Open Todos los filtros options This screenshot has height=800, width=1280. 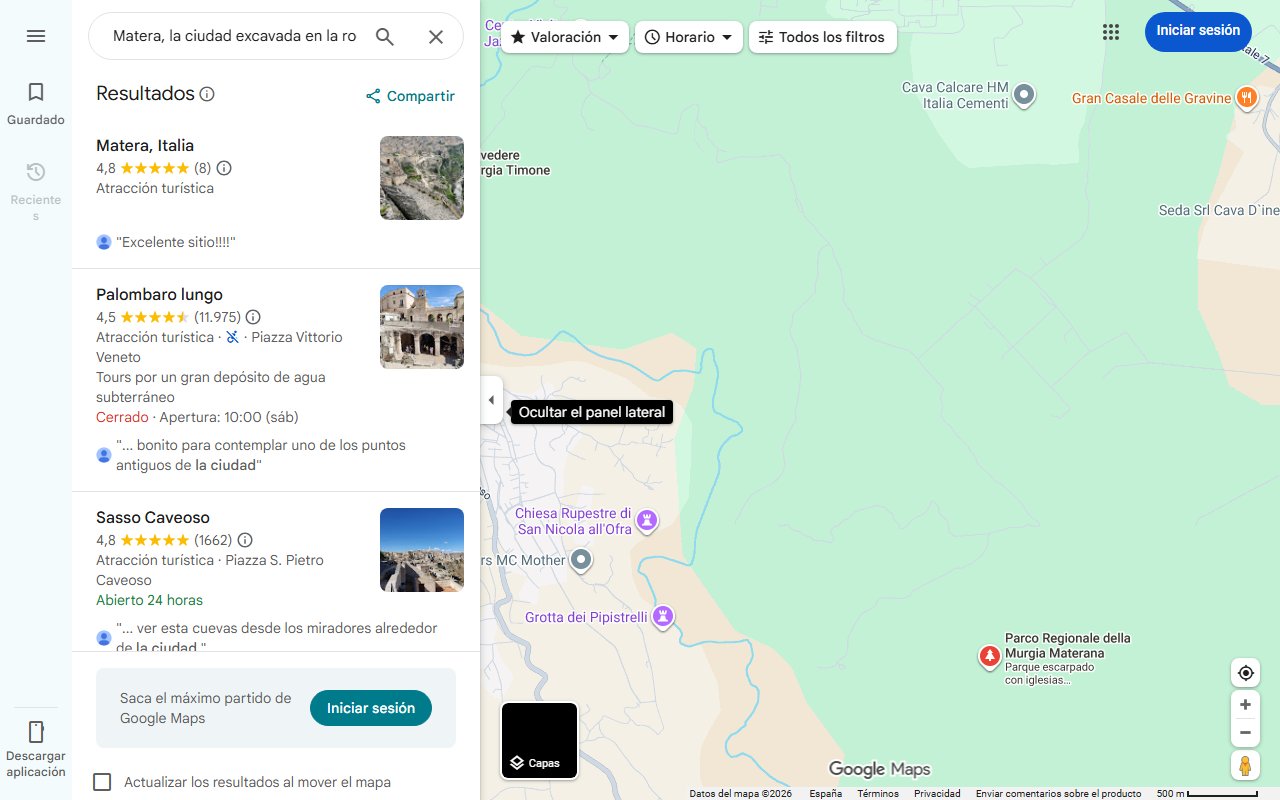point(822,37)
